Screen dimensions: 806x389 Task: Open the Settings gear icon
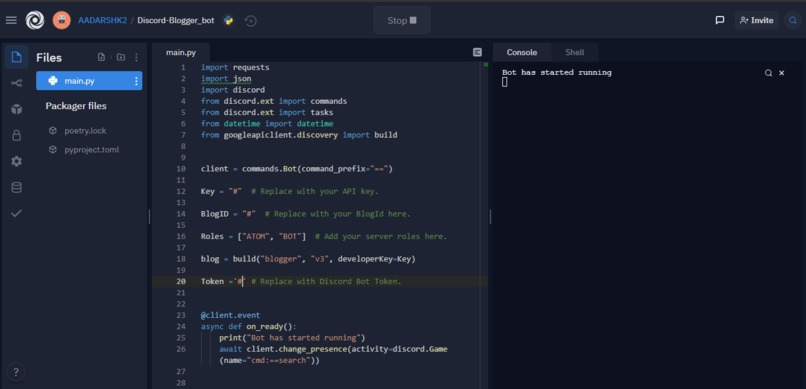click(16, 161)
